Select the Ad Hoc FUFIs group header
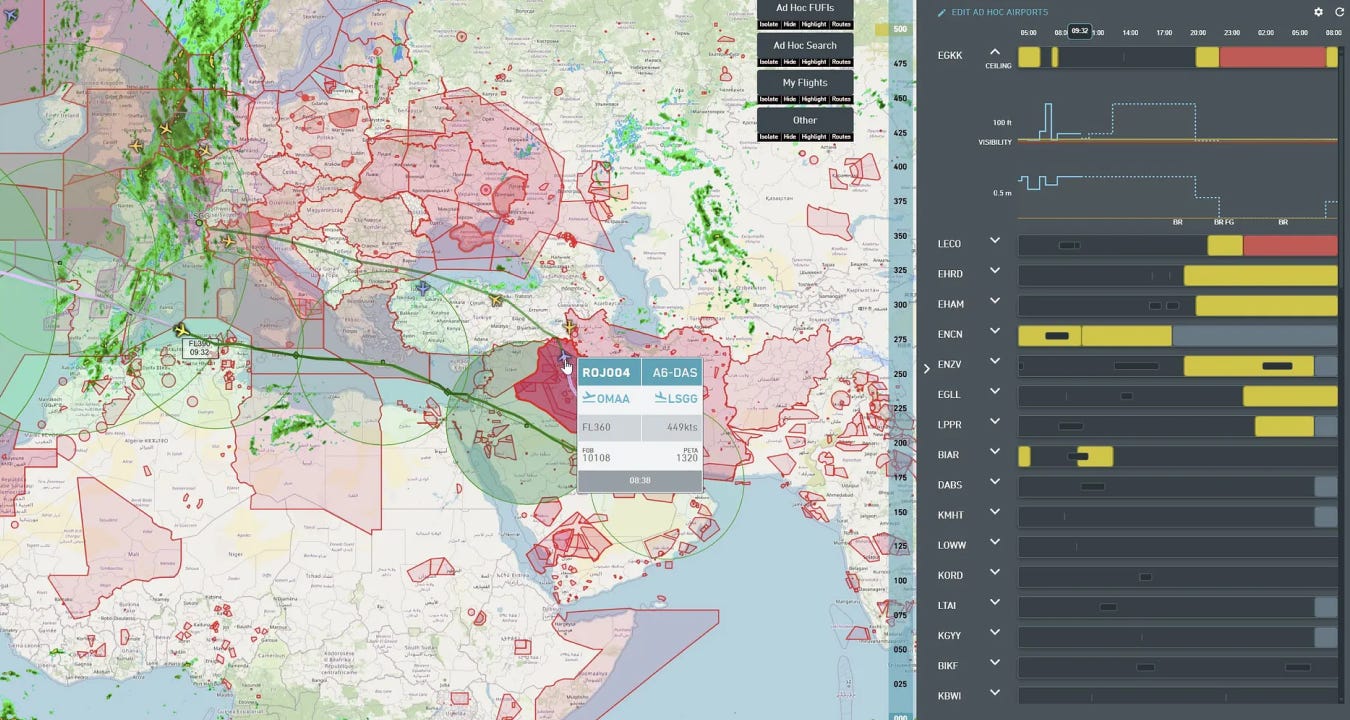This screenshot has height=720, width=1350. [x=805, y=8]
